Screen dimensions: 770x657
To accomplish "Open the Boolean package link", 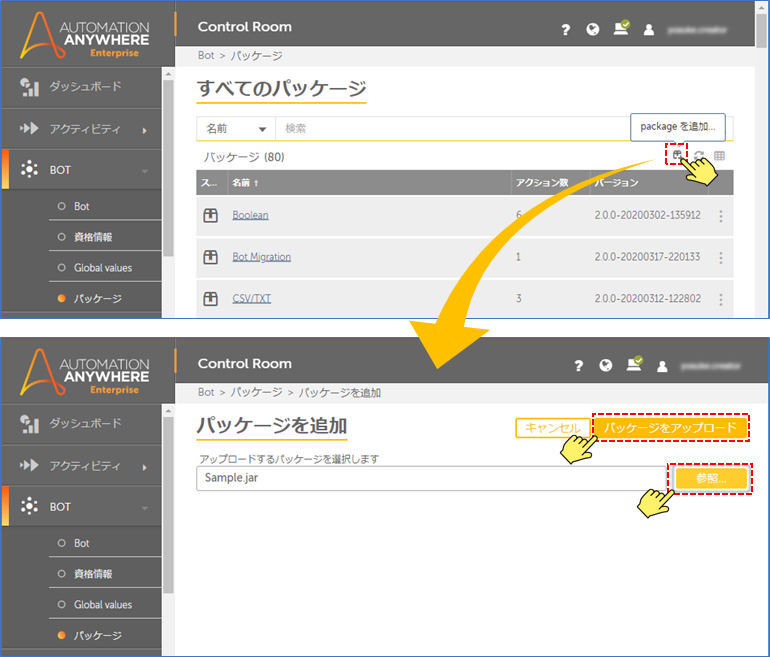I will click(250, 215).
